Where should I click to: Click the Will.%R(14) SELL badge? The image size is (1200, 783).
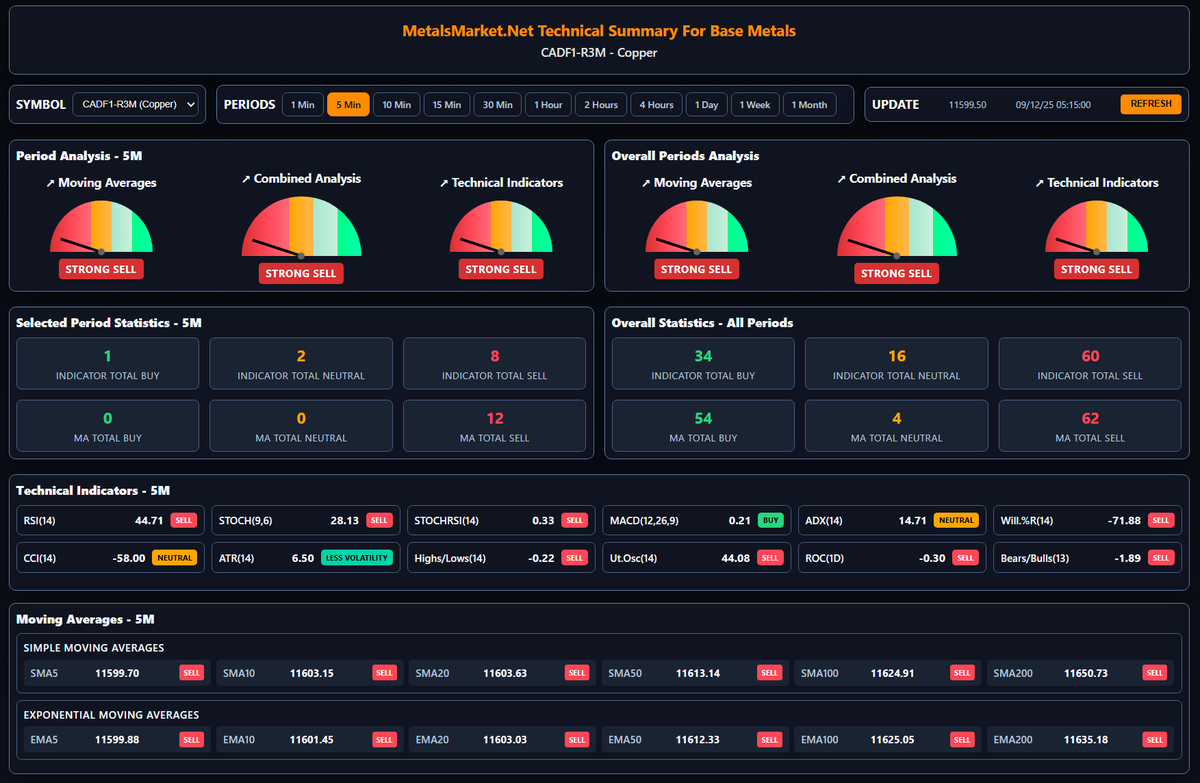(x=1160, y=520)
